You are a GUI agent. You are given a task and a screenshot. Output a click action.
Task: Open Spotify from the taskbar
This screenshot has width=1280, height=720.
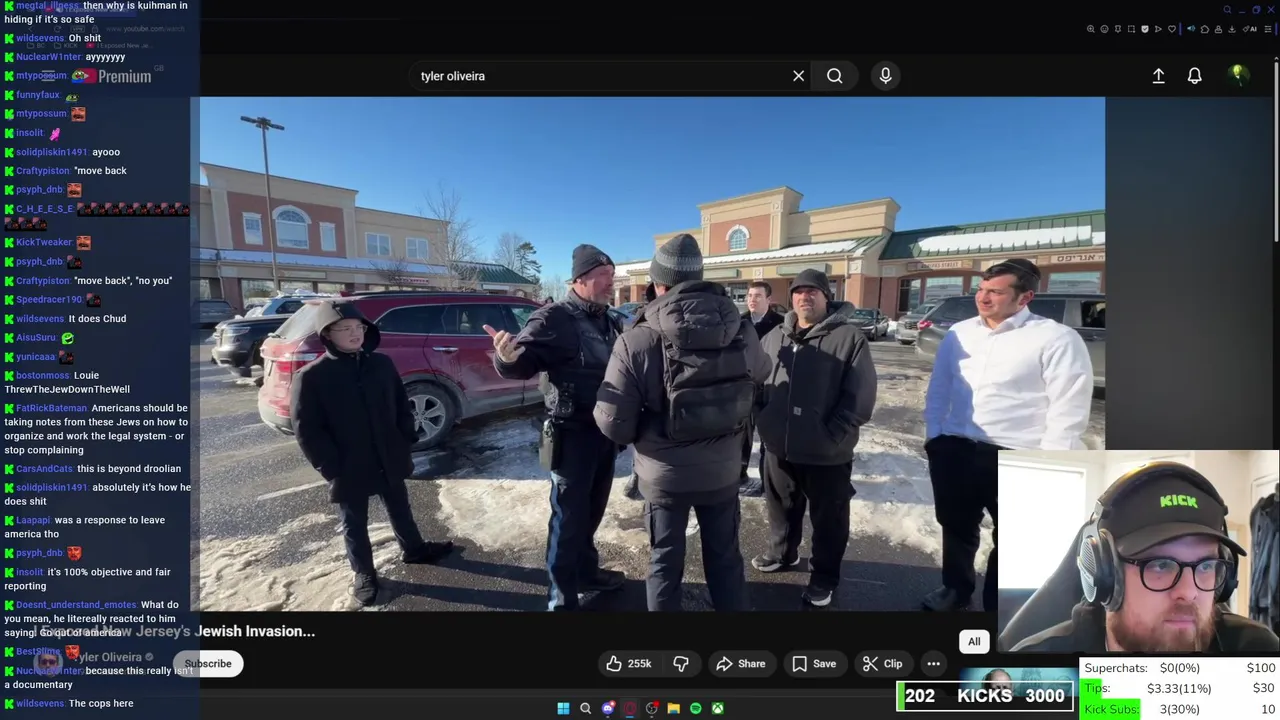click(695, 708)
